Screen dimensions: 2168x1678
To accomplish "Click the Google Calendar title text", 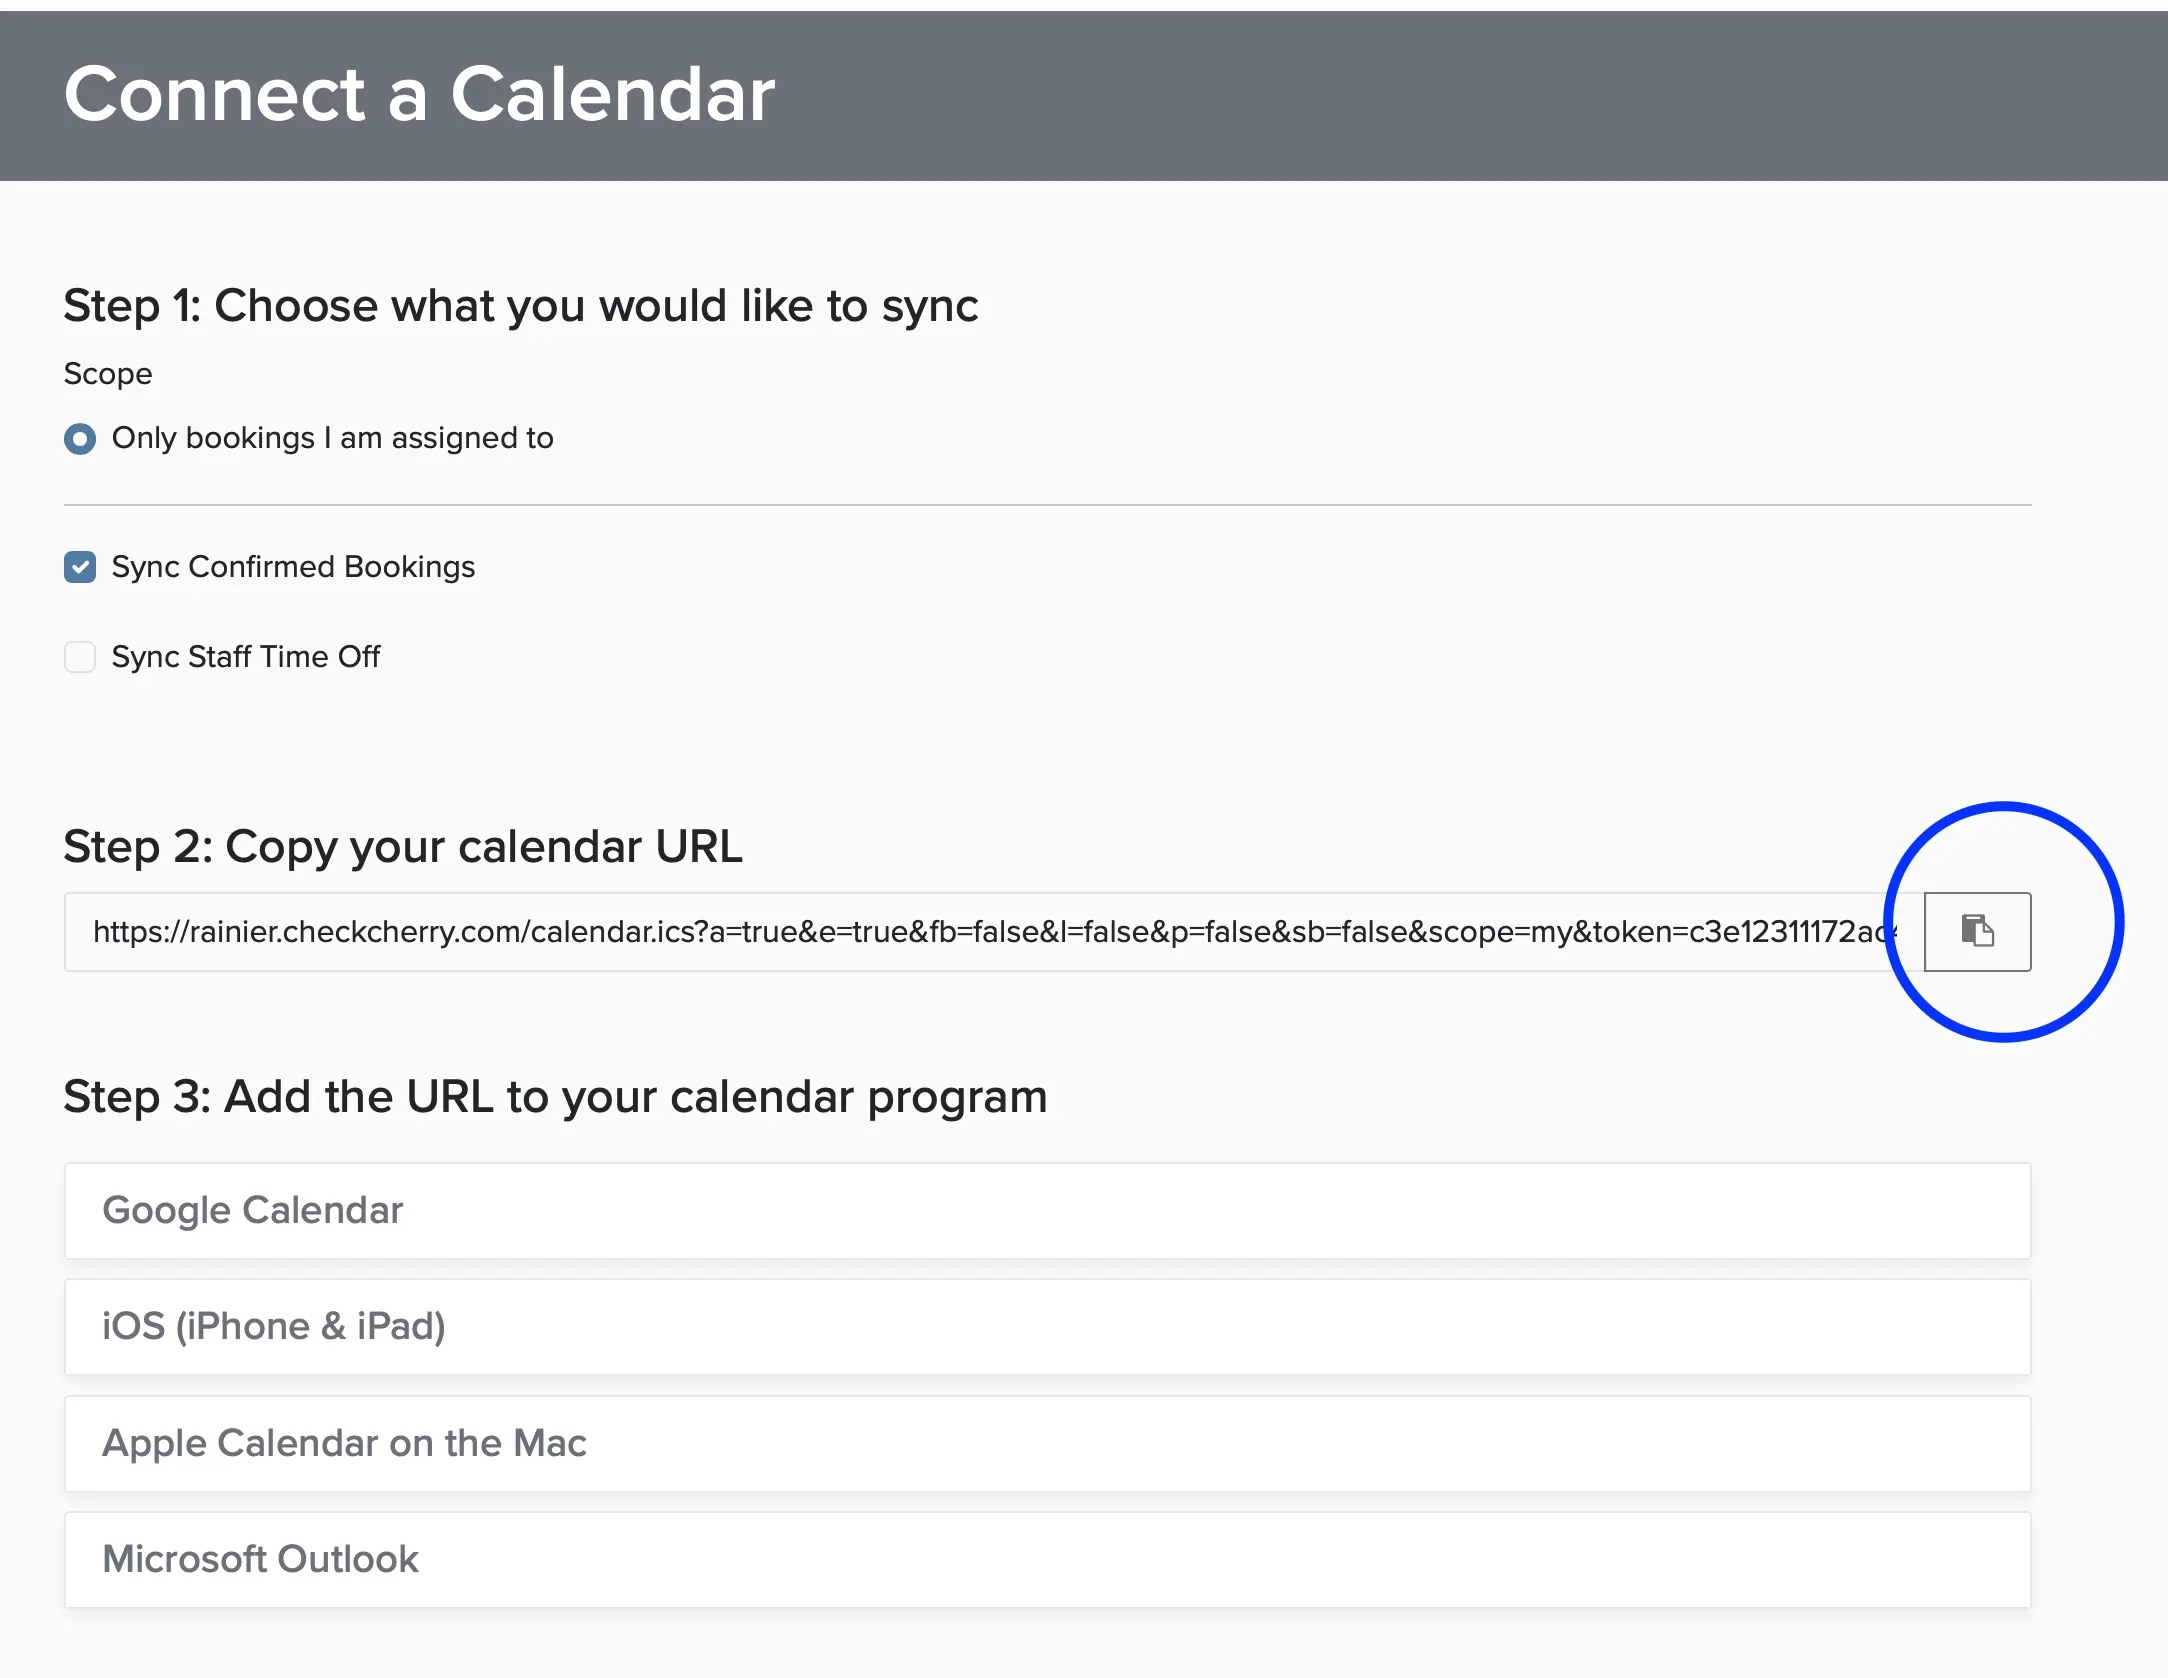I will point(253,1210).
